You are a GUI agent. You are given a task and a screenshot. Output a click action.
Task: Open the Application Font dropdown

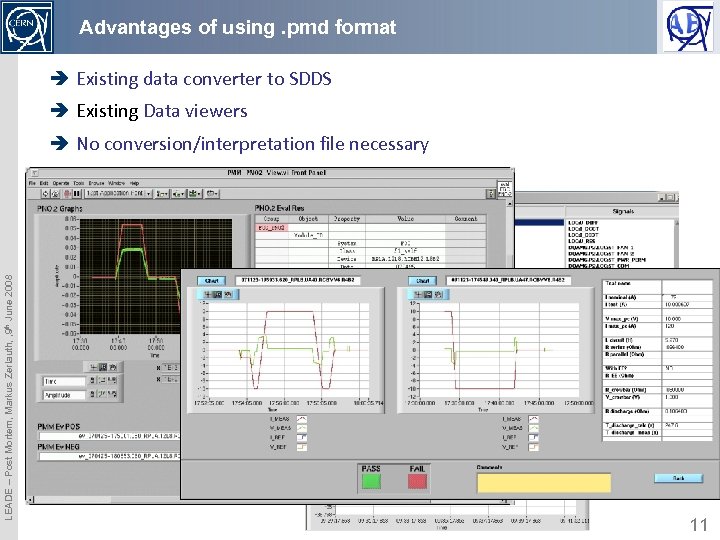point(118,194)
